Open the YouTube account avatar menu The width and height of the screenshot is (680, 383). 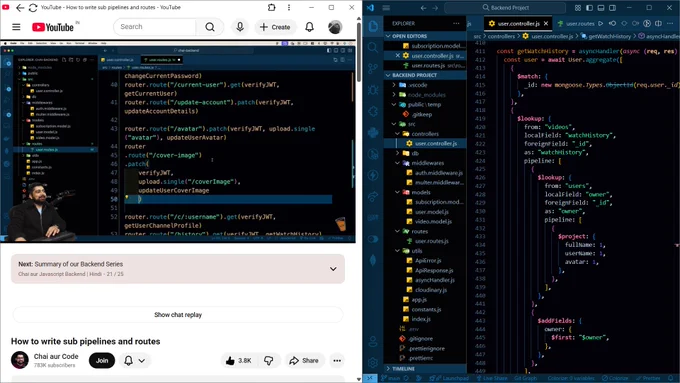pyautogui.click(x=335, y=27)
